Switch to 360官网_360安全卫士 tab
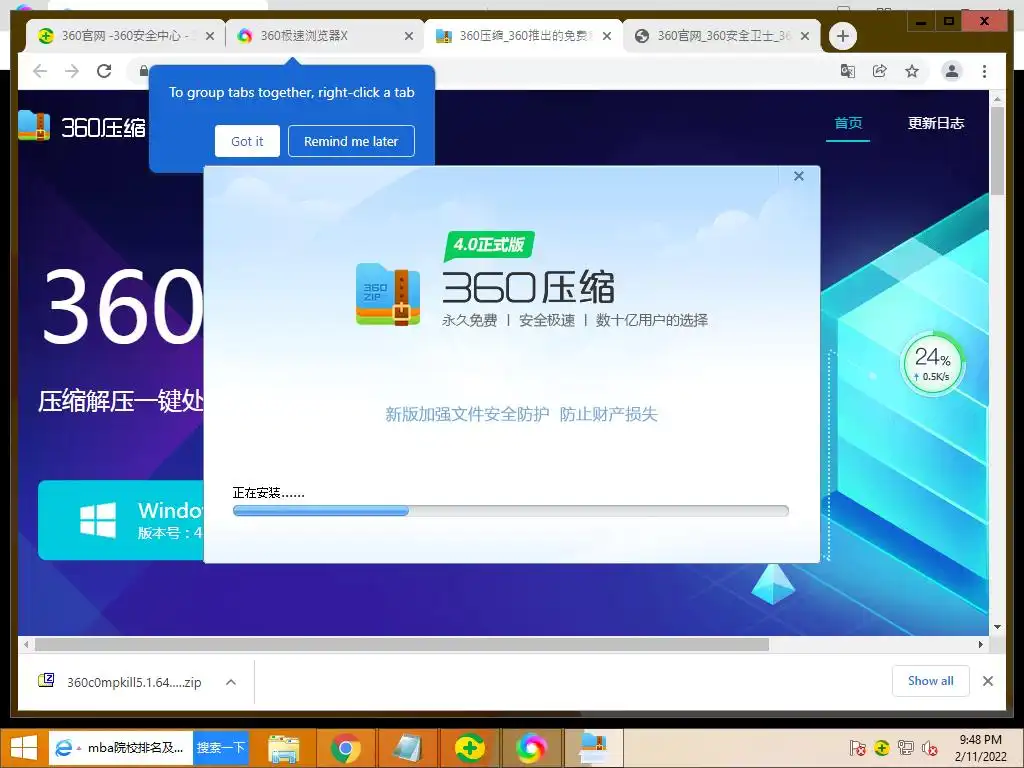1024x768 pixels. tap(721, 36)
